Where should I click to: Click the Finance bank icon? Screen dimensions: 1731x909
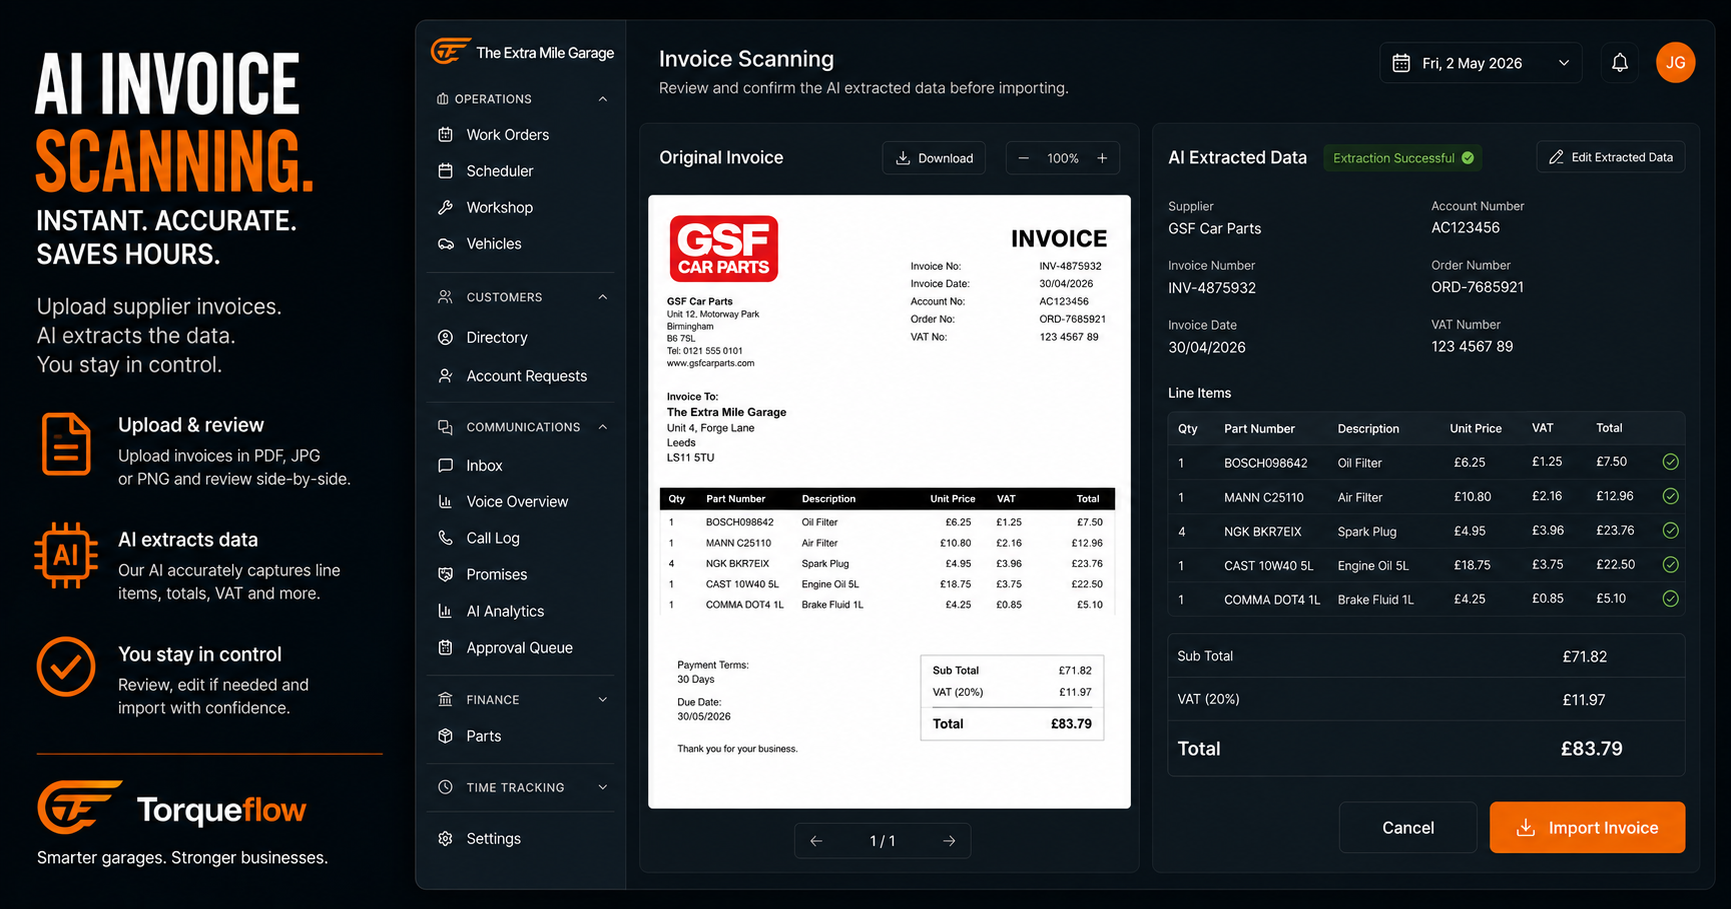point(445,699)
